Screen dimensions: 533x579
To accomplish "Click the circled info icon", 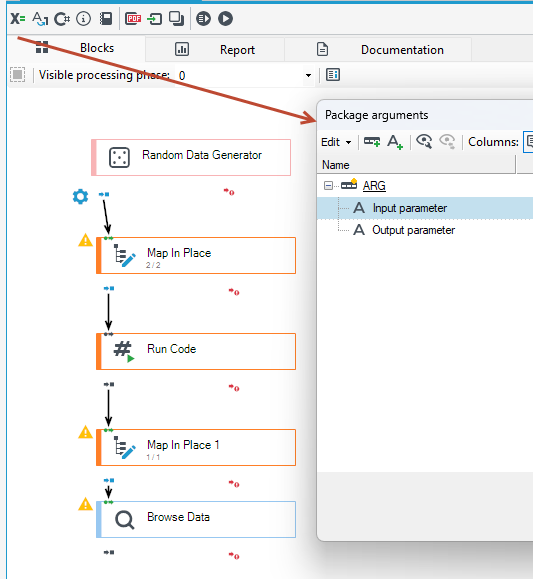I will [83, 18].
